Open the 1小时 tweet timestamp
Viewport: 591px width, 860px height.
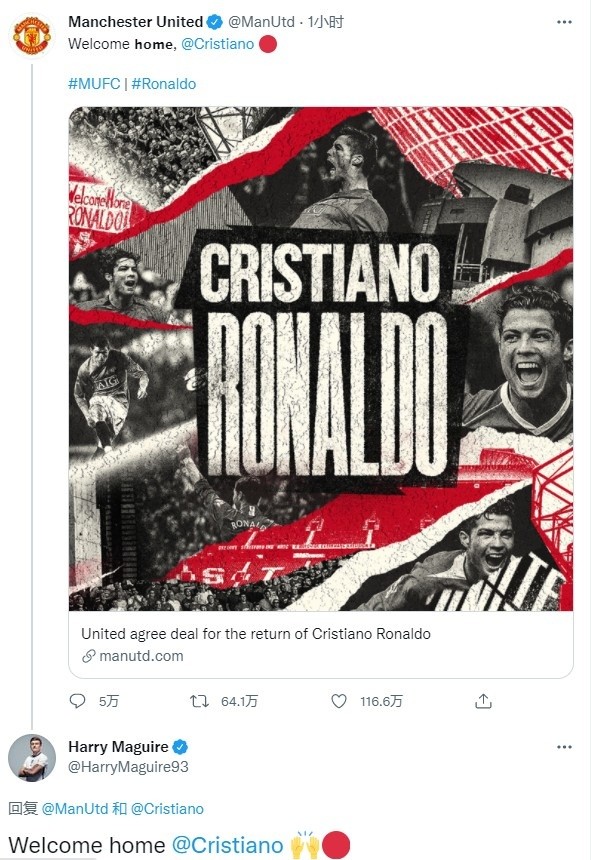tap(326, 22)
